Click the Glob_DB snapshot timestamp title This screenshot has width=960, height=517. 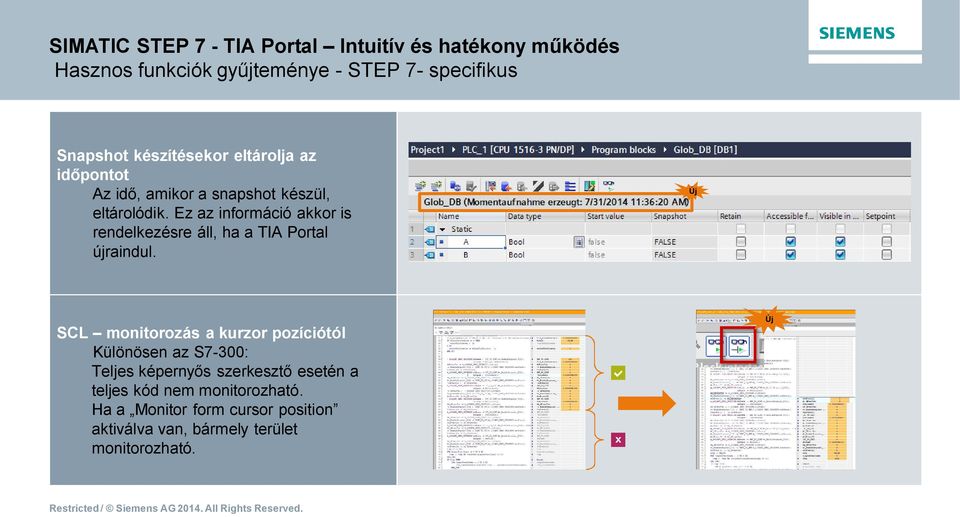(556, 202)
